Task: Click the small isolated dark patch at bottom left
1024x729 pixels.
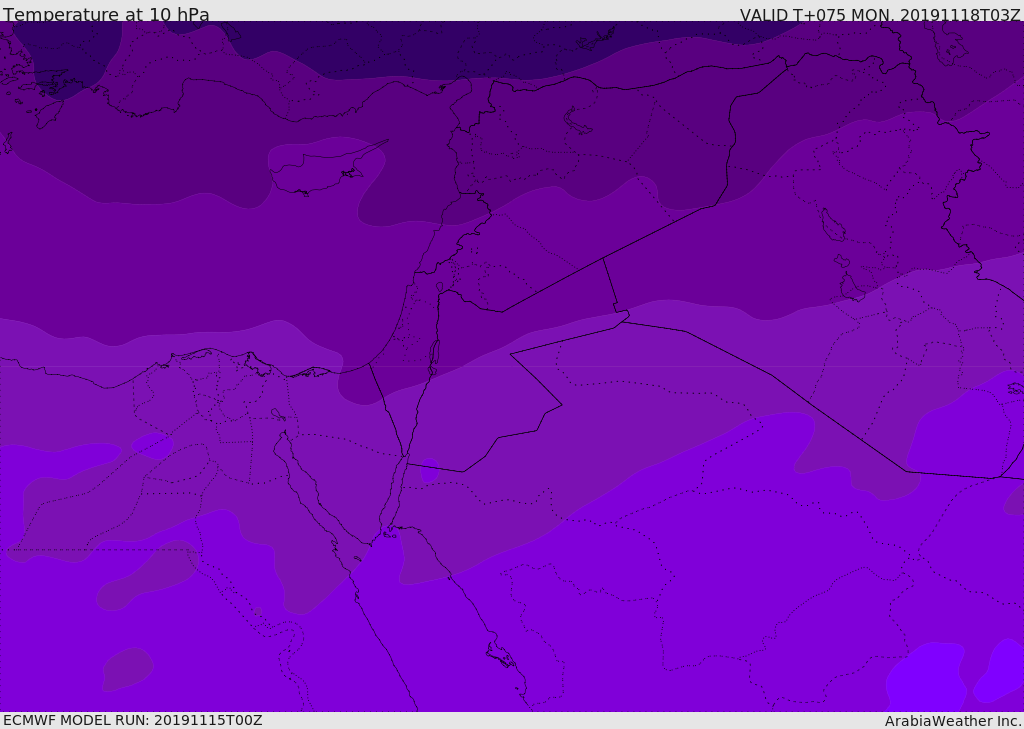Action: point(127,668)
